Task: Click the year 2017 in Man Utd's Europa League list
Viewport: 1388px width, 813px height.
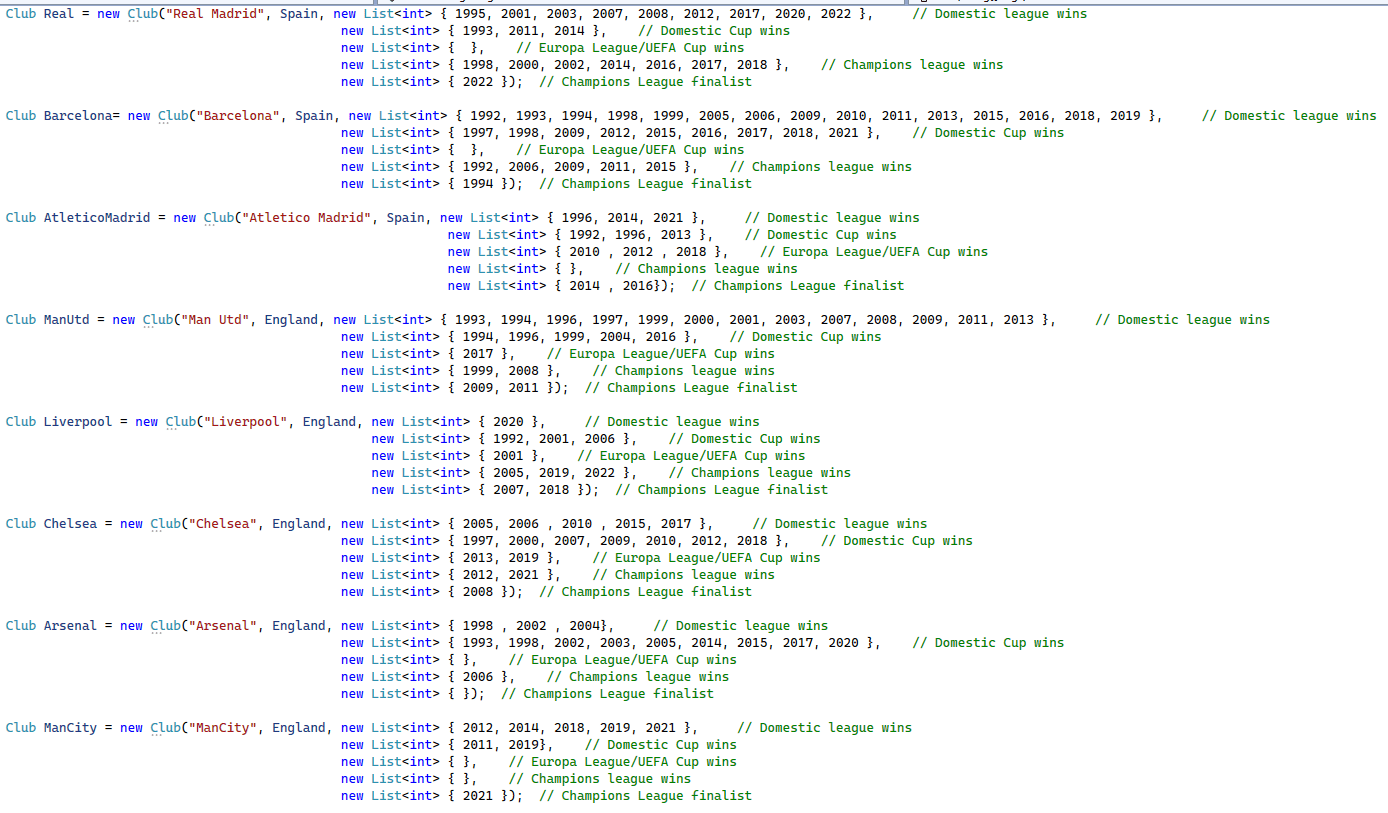Action: coord(478,354)
